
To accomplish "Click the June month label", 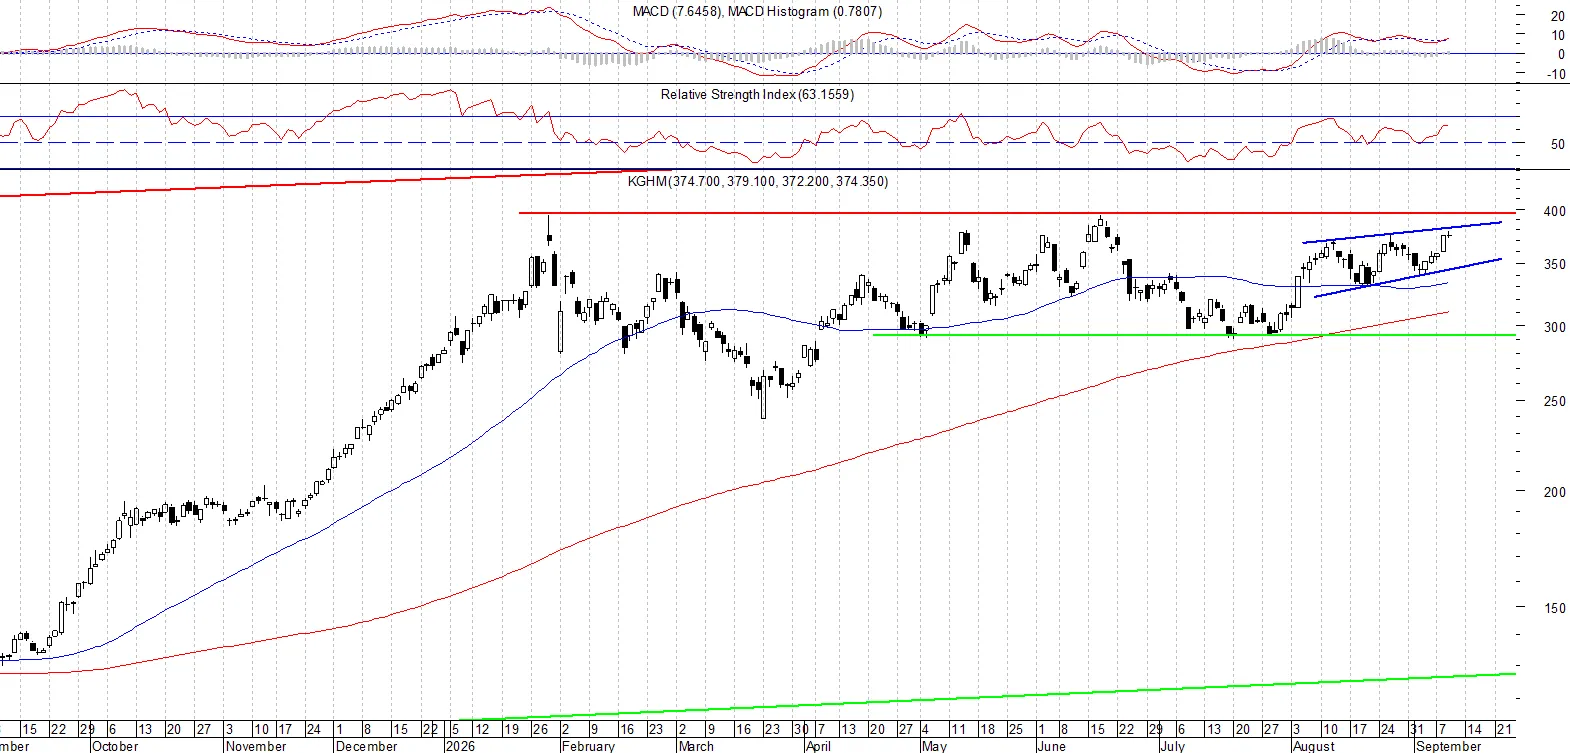I will tap(1051, 746).
